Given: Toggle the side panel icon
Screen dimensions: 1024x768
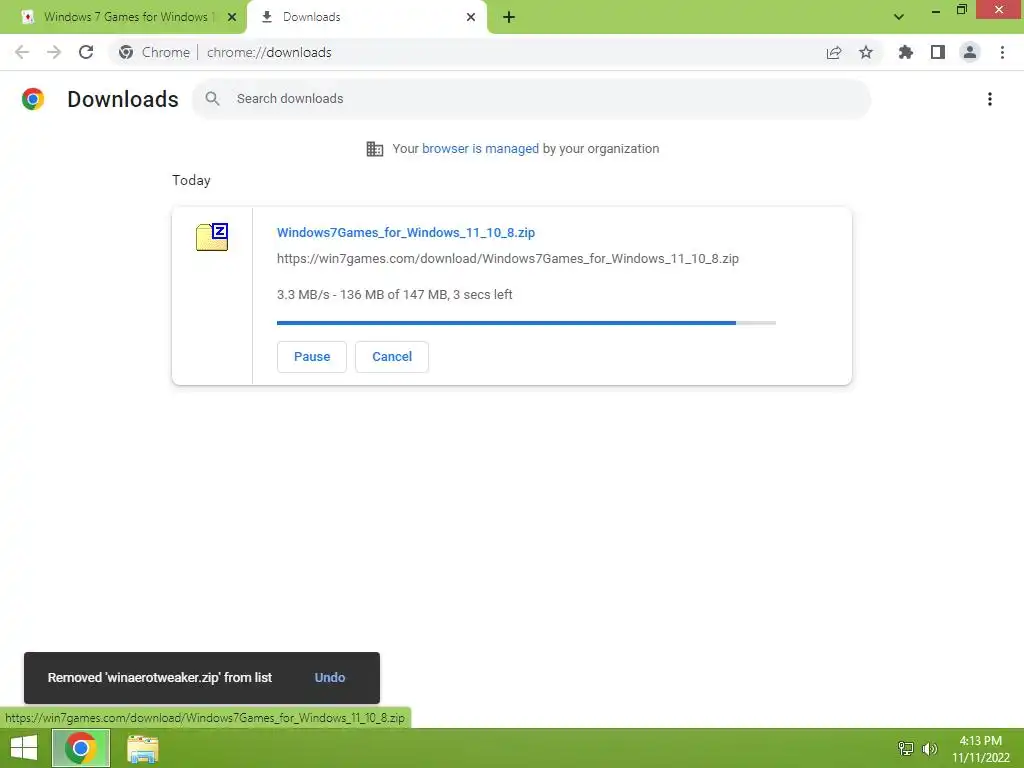Looking at the screenshot, I should [938, 52].
